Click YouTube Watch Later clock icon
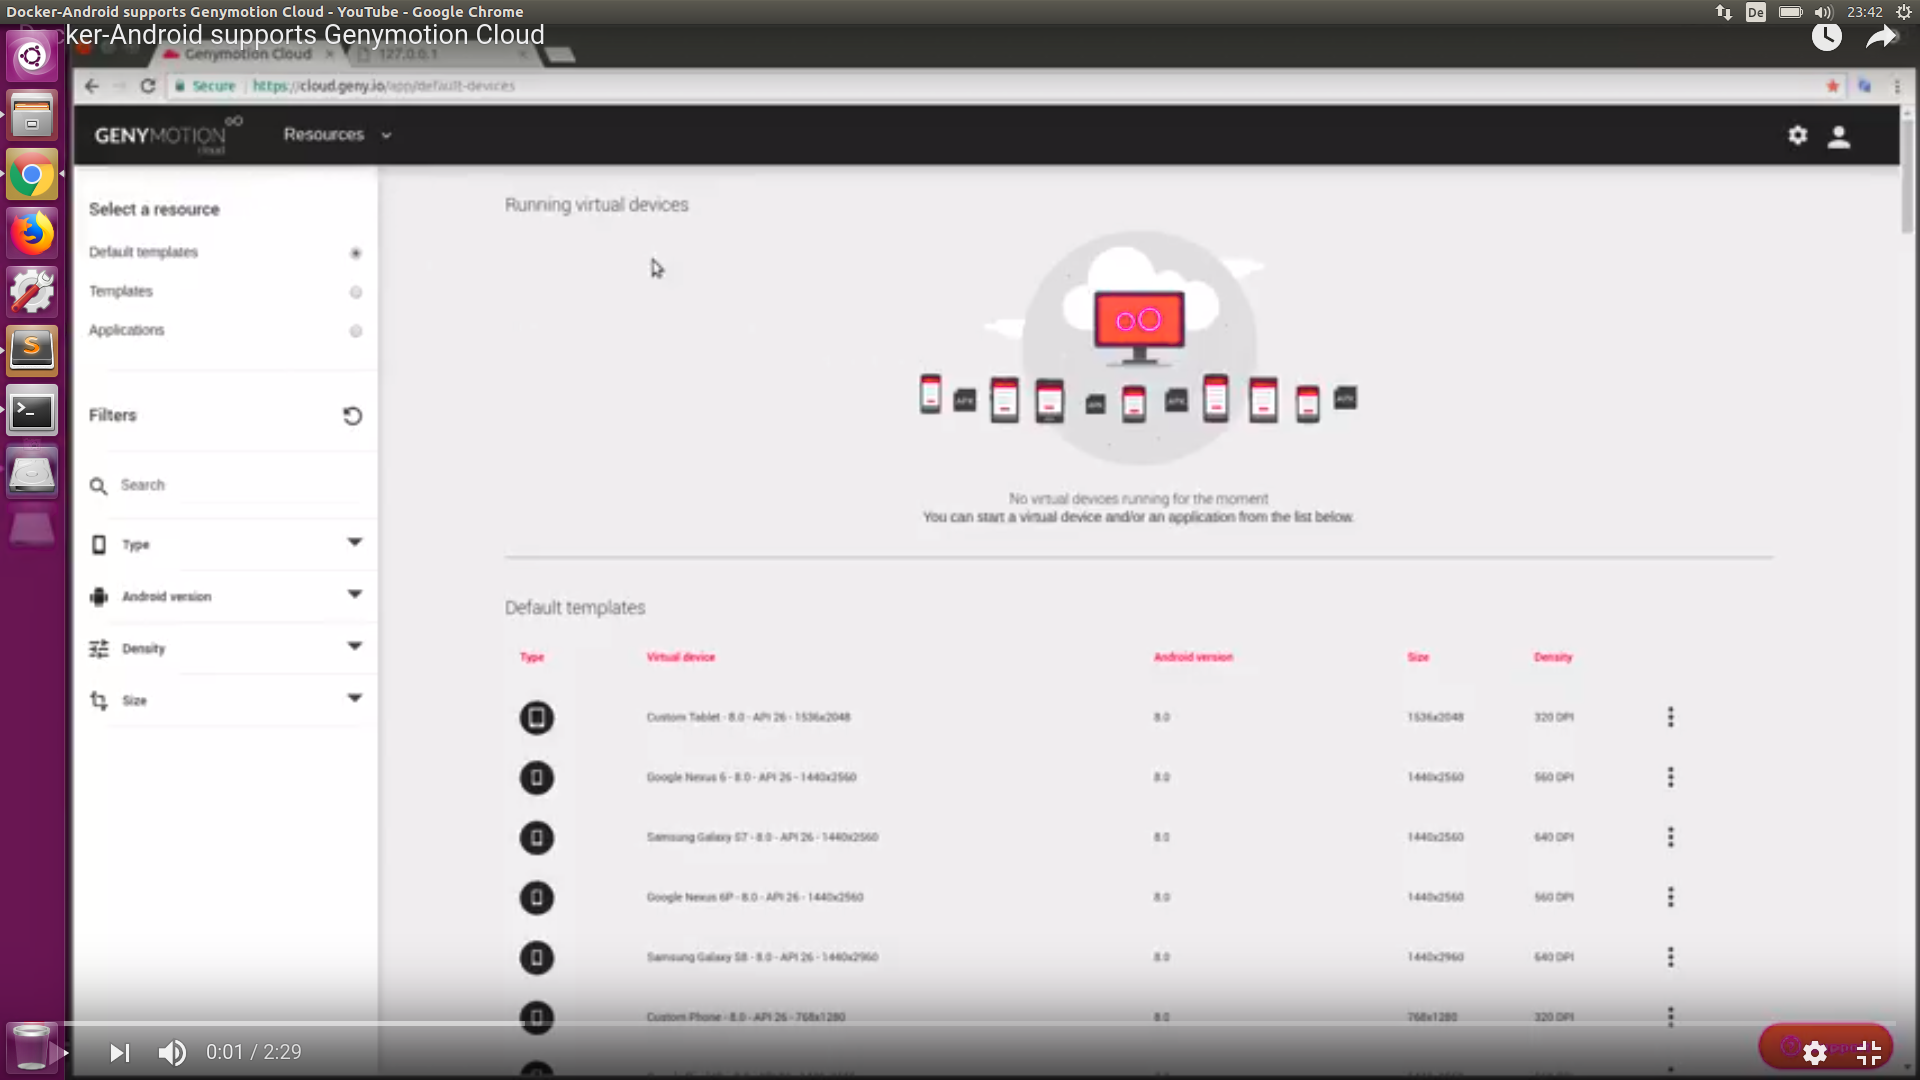Viewport: 1920px width, 1080px height. [1826, 38]
